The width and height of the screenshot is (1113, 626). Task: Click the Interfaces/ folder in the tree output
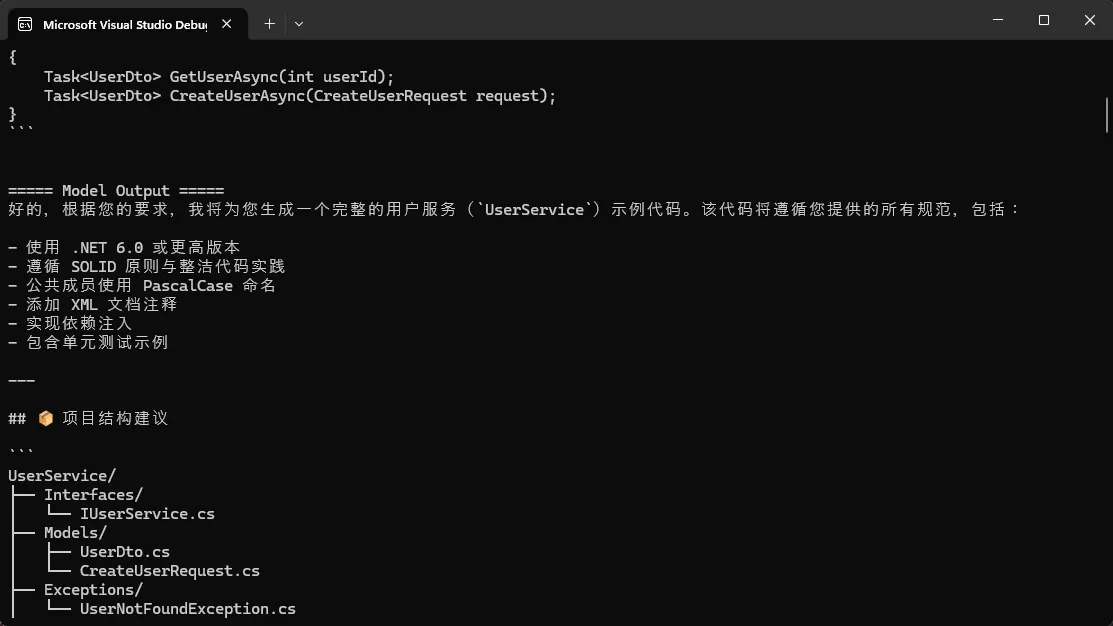pos(93,495)
